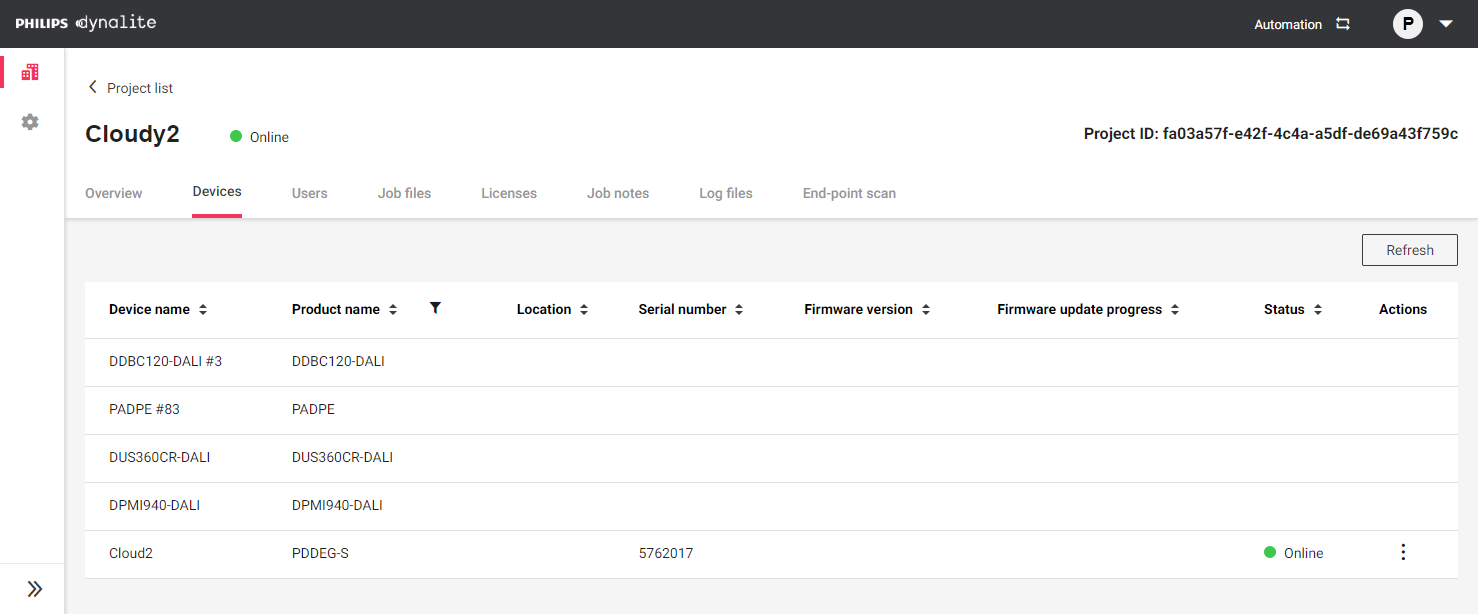
Task: Sort by Status column arrows
Action: (1318, 310)
